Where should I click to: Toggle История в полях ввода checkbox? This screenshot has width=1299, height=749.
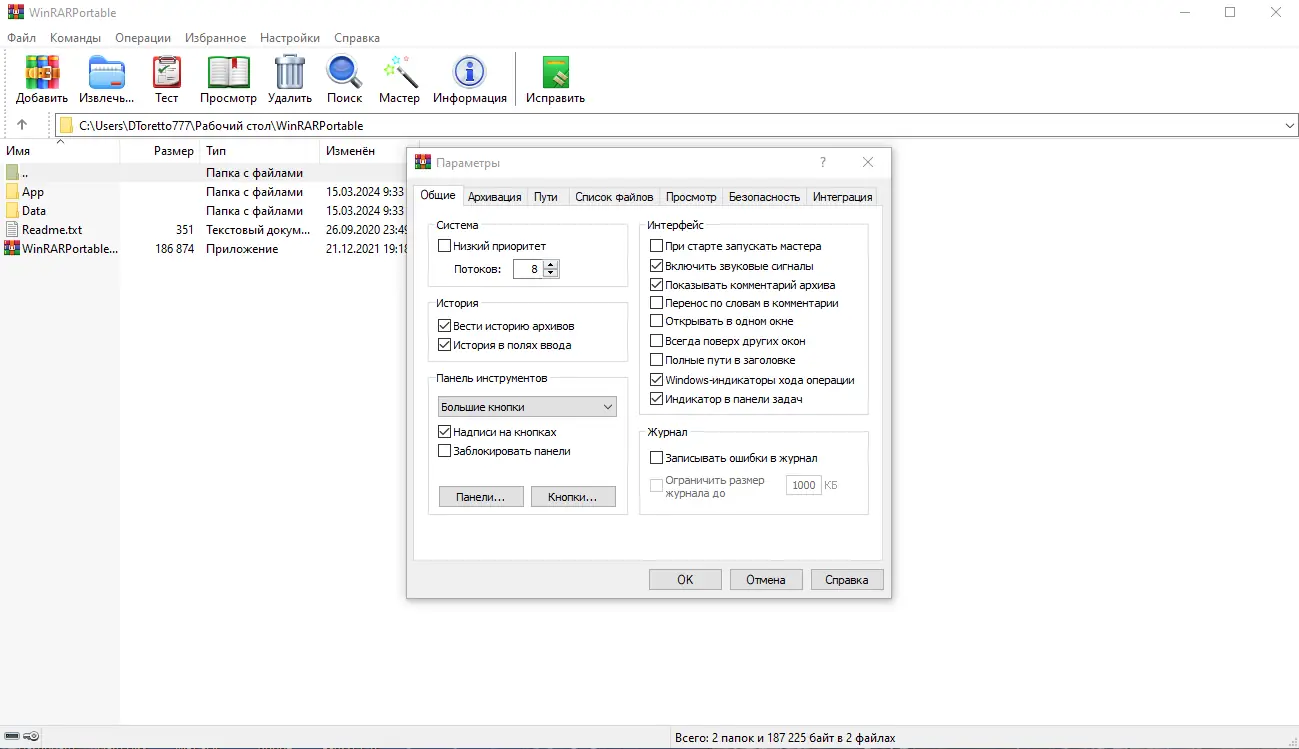point(445,345)
